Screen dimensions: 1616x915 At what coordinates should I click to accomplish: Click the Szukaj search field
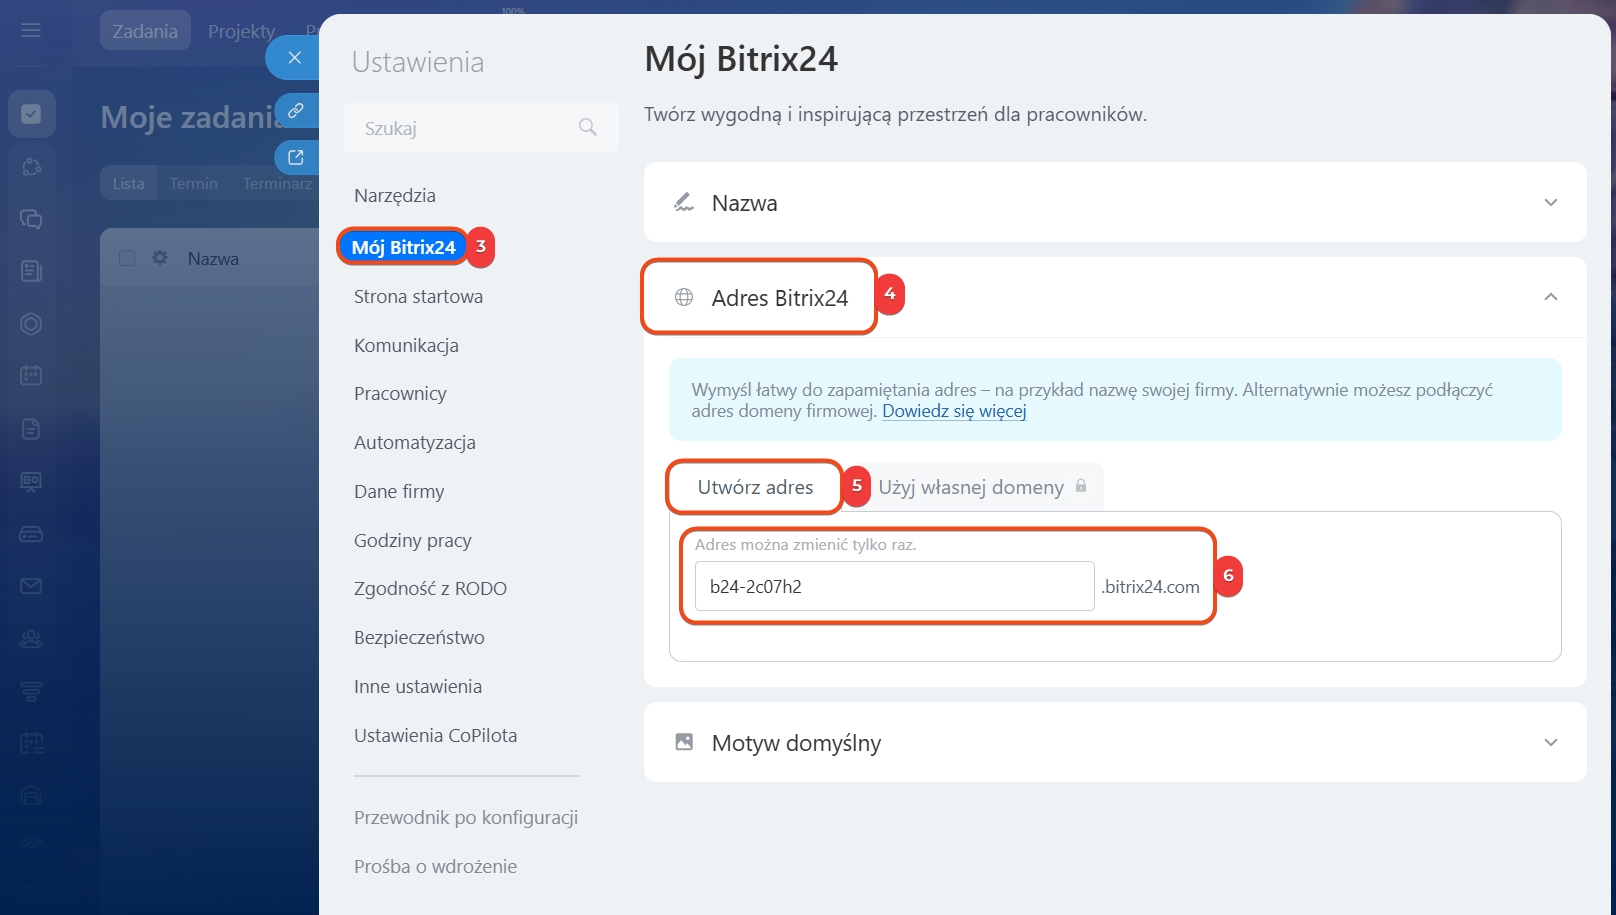tap(465, 128)
